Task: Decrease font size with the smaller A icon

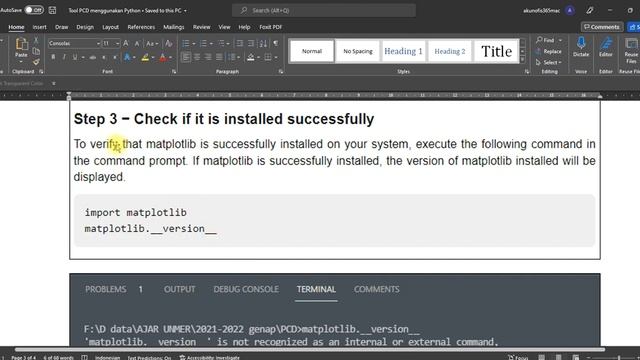Action: tap(137, 43)
